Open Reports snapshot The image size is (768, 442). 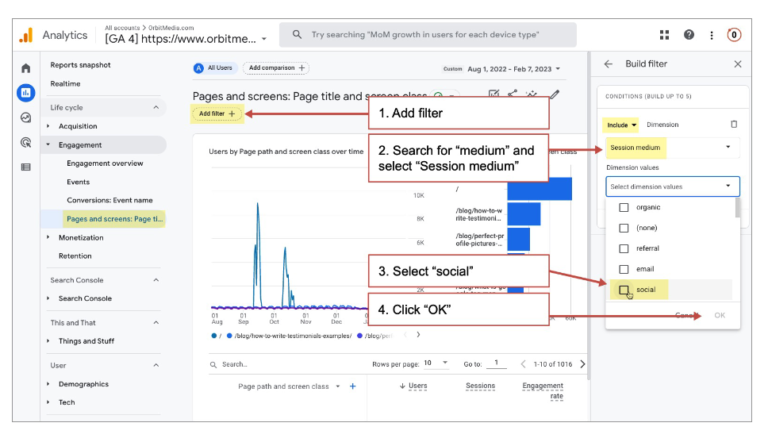pos(80,65)
